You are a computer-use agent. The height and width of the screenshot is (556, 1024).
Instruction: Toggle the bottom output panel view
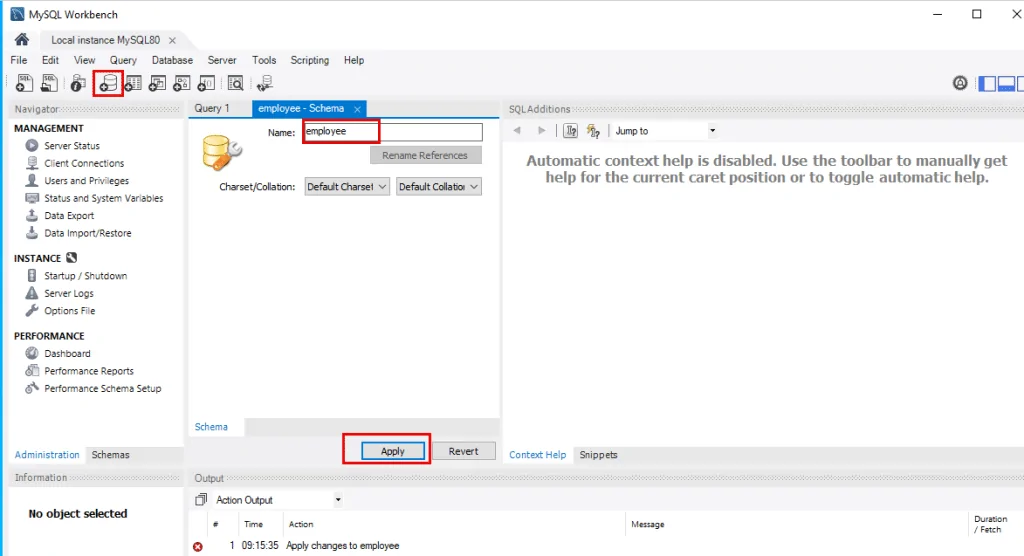pyautogui.click(x=1006, y=83)
